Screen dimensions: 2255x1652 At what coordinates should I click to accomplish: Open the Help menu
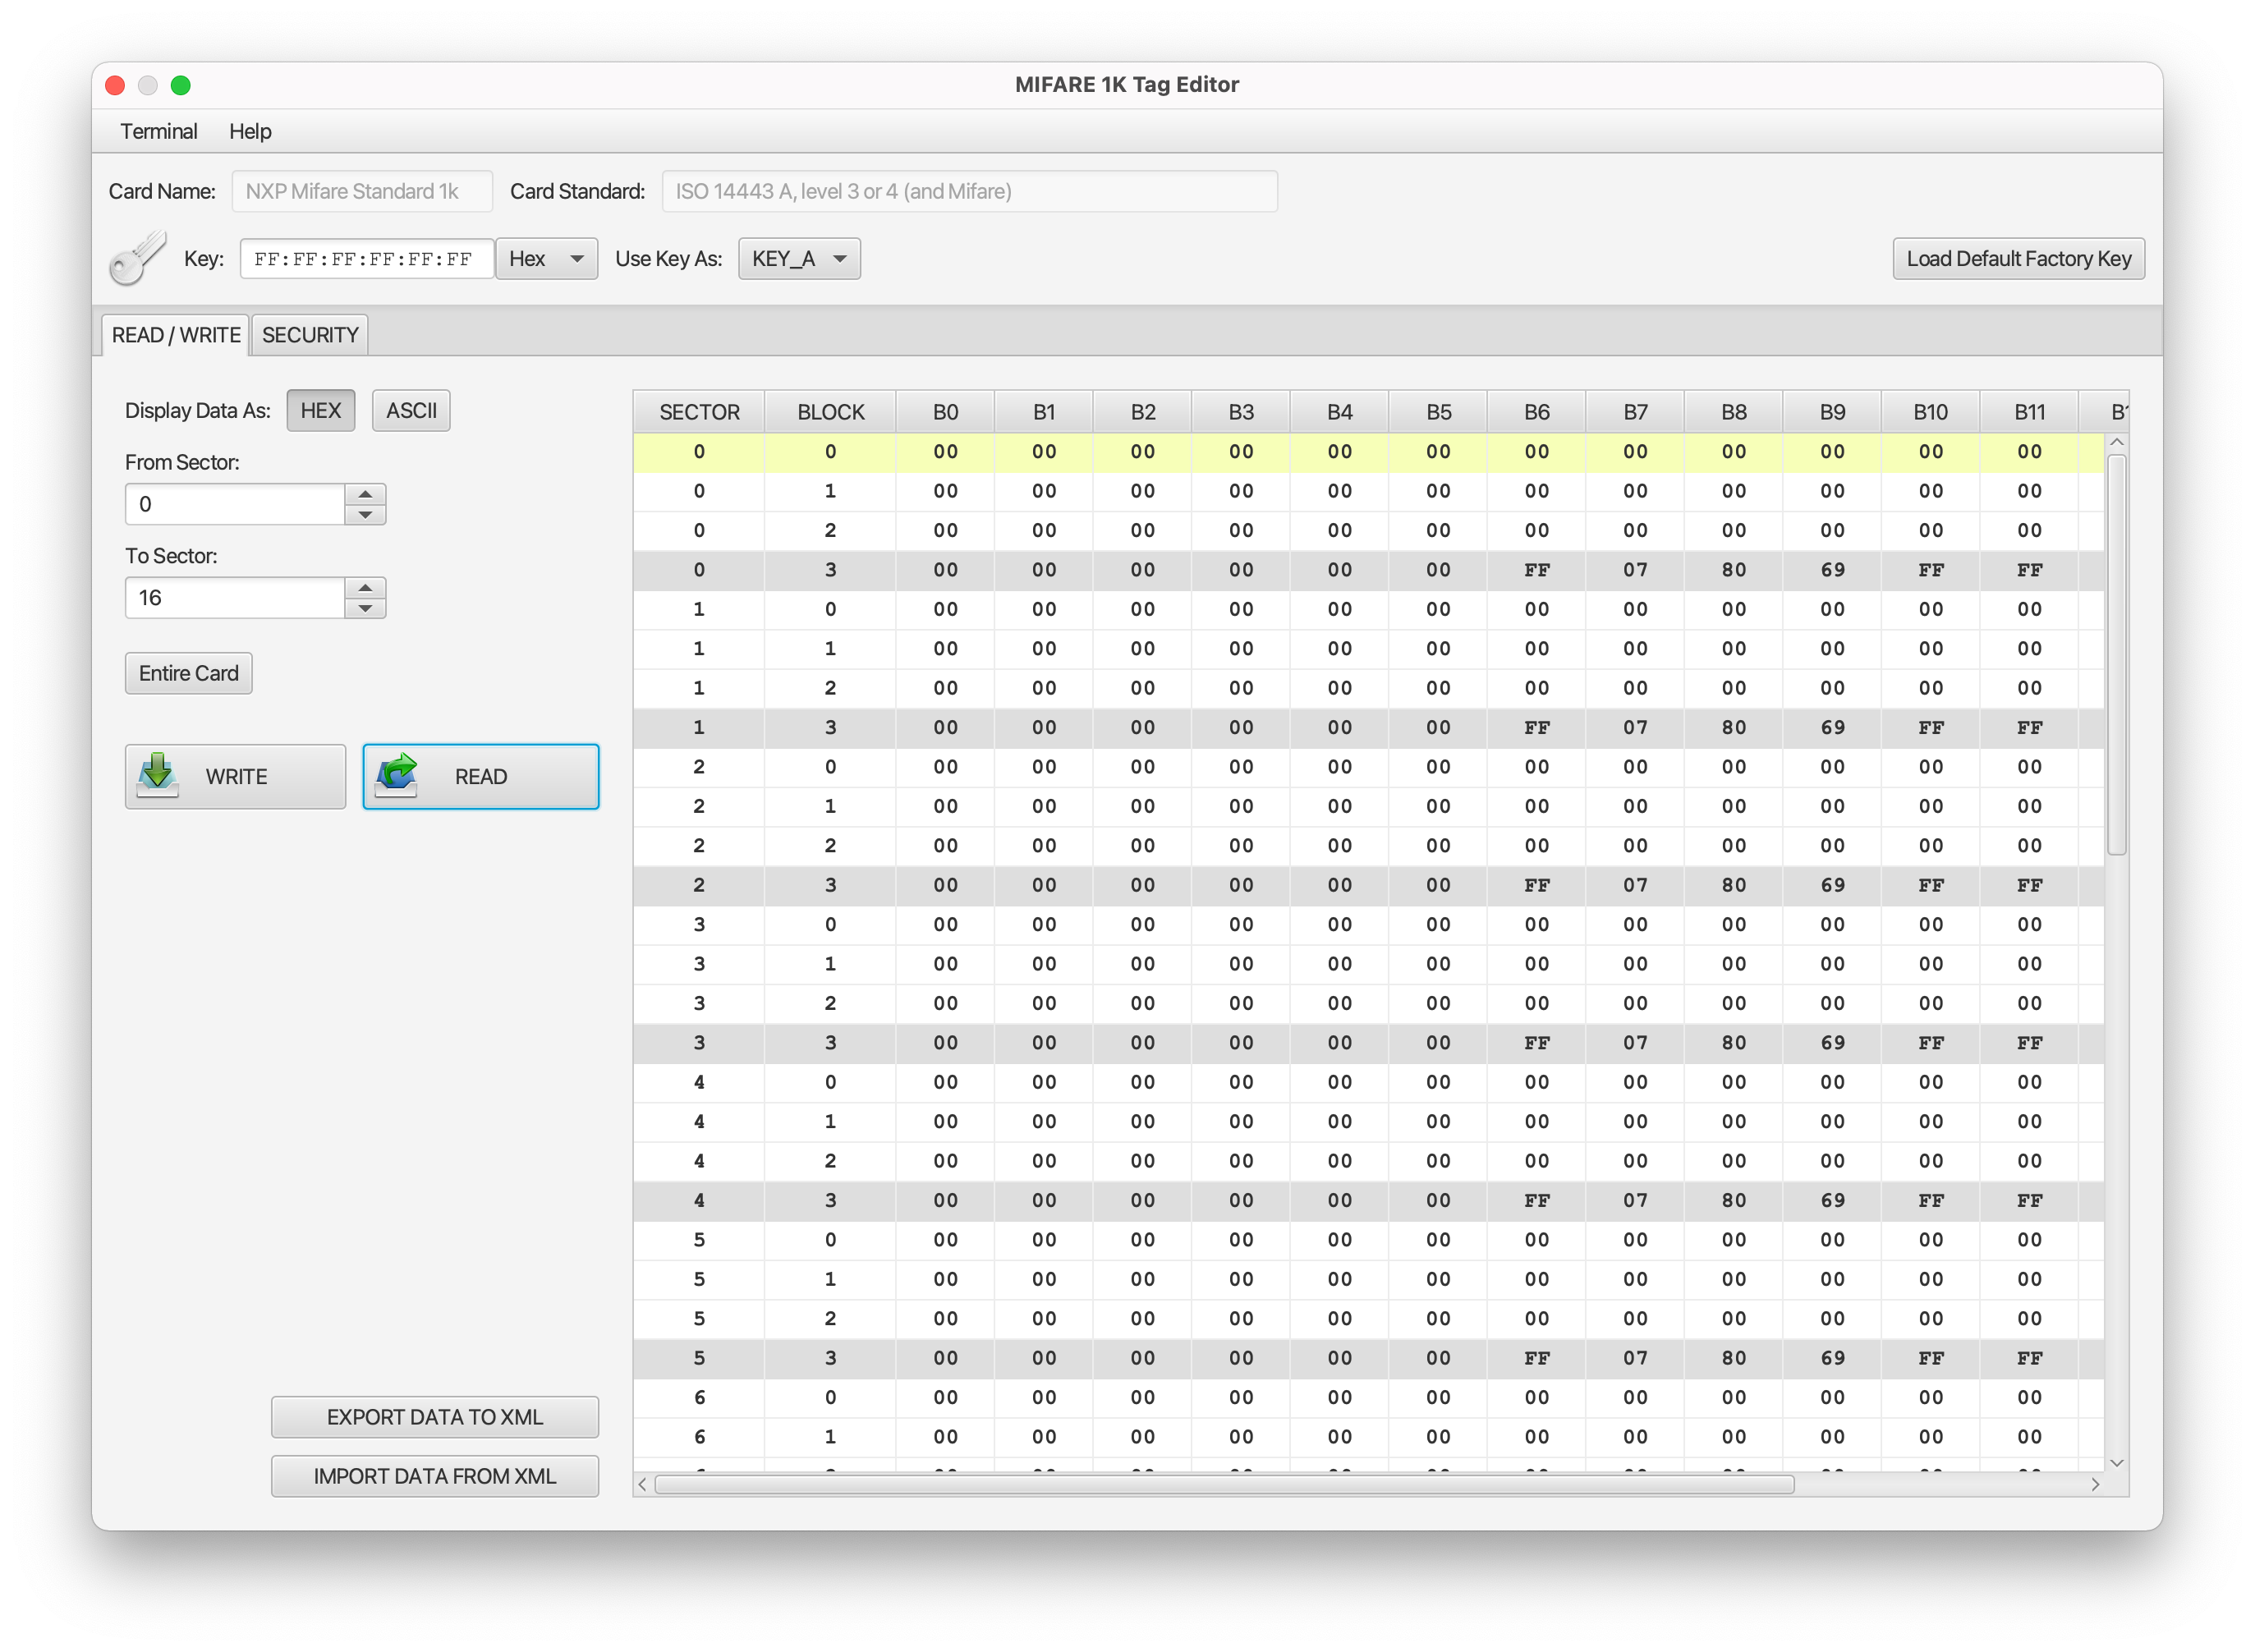(250, 131)
